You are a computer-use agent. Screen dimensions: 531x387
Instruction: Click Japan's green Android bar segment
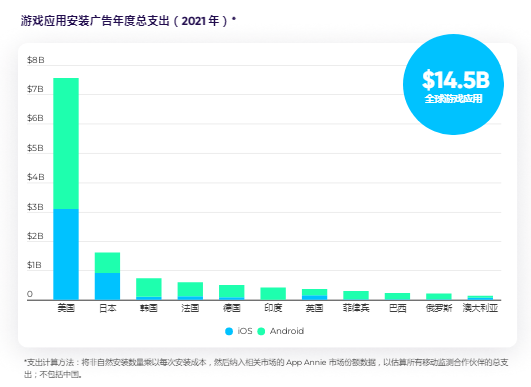107,263
